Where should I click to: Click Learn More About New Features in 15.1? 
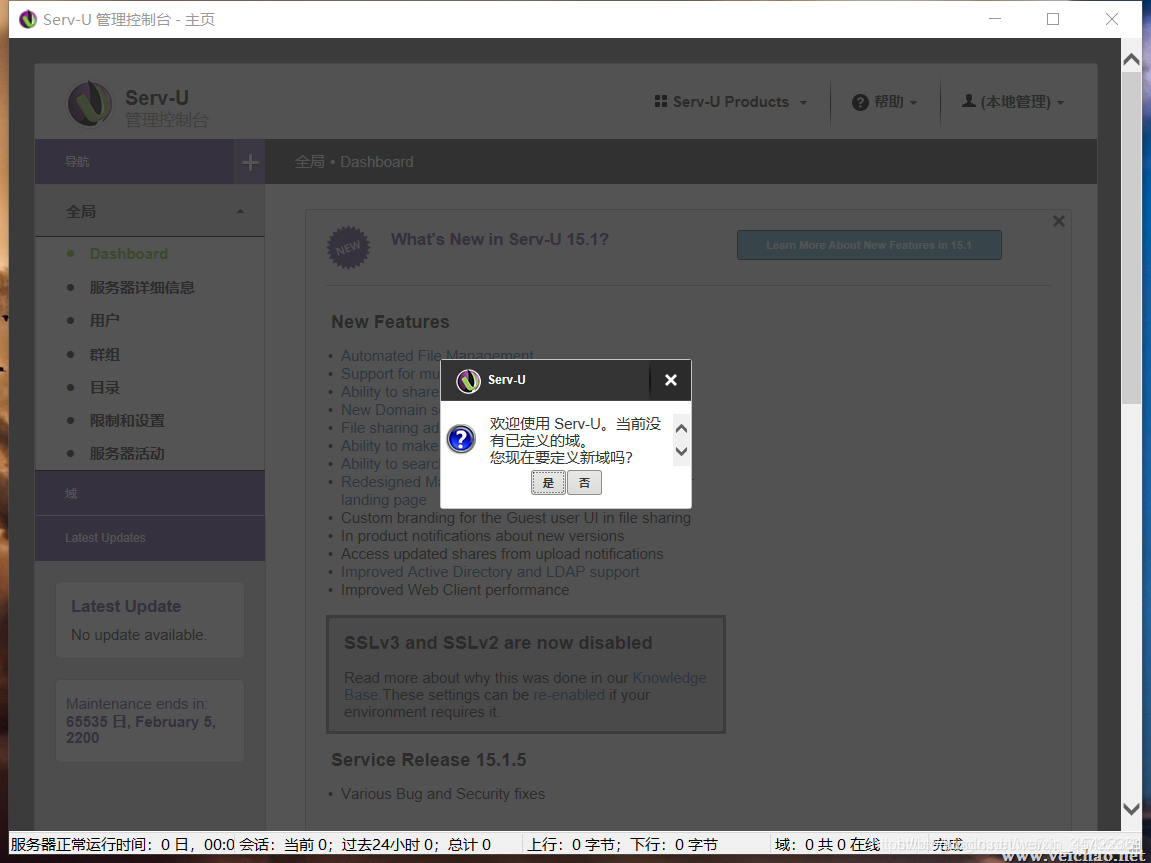869,245
